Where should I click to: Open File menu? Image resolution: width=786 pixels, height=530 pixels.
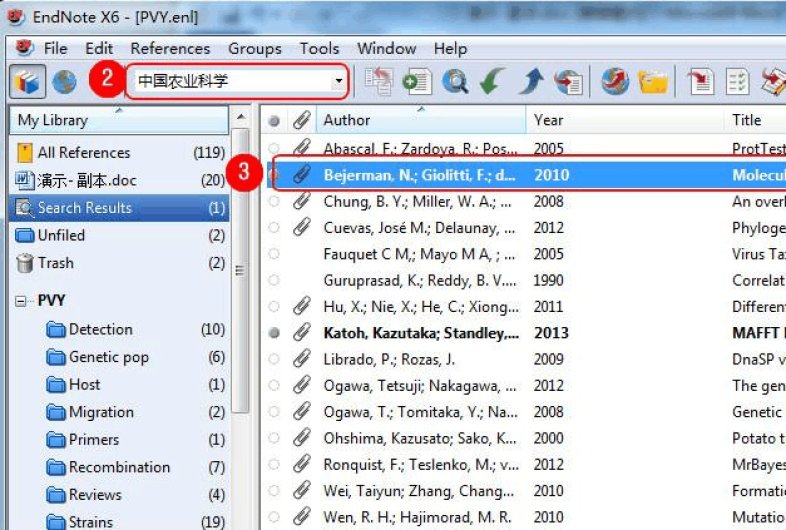coord(55,48)
